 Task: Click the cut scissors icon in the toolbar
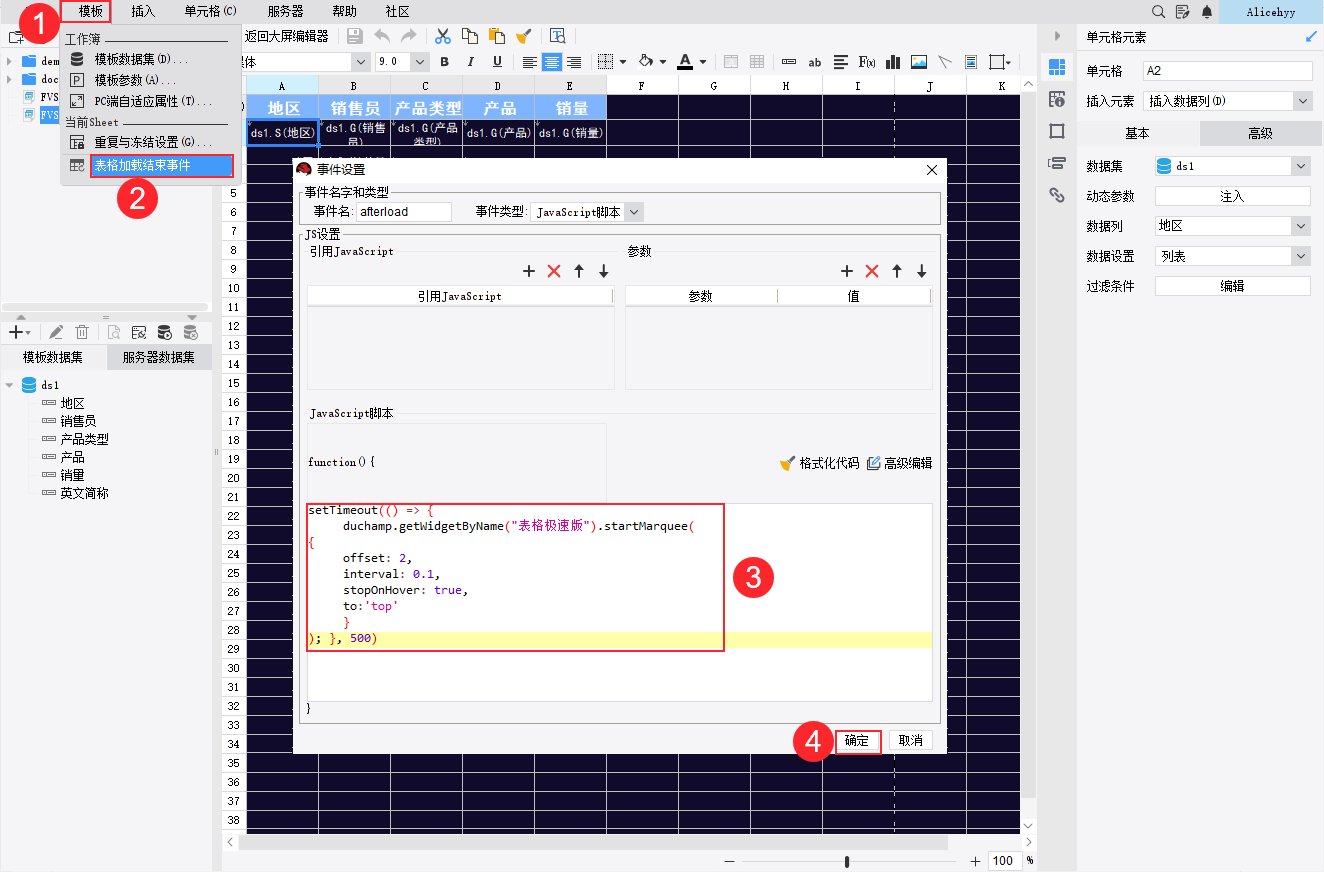pos(443,36)
